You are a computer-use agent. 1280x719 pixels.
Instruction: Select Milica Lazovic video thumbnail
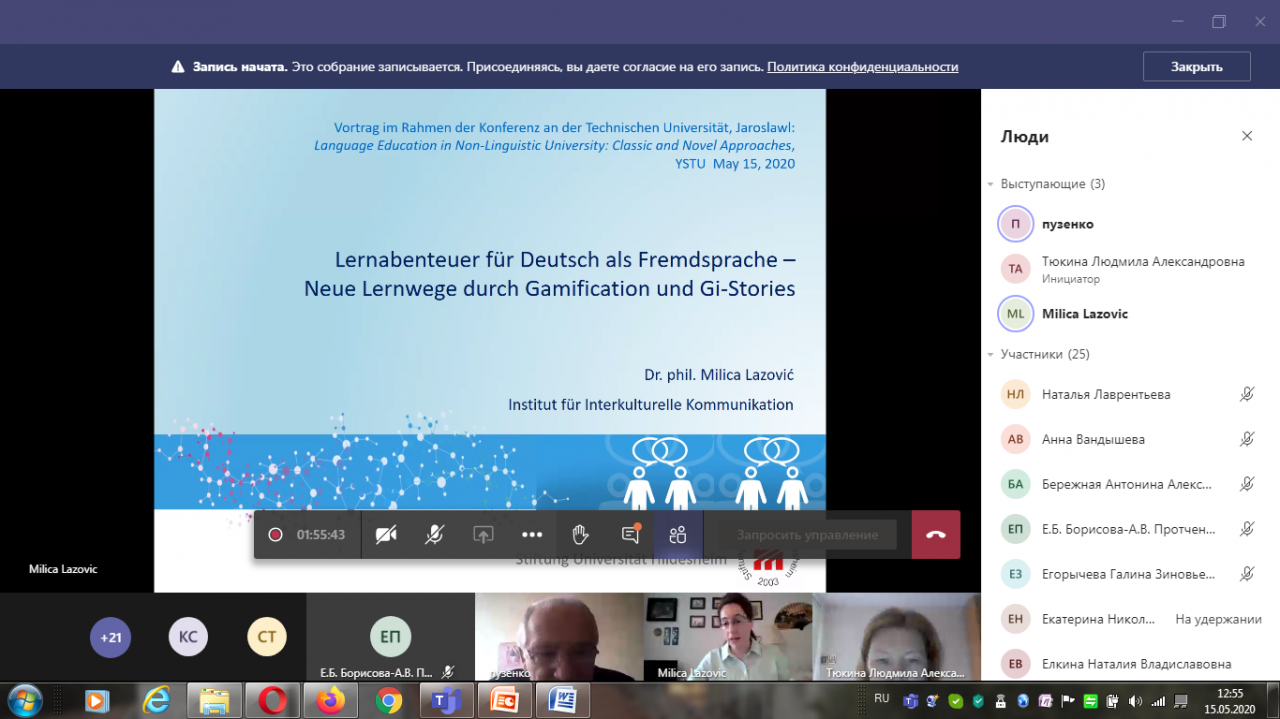coord(727,635)
